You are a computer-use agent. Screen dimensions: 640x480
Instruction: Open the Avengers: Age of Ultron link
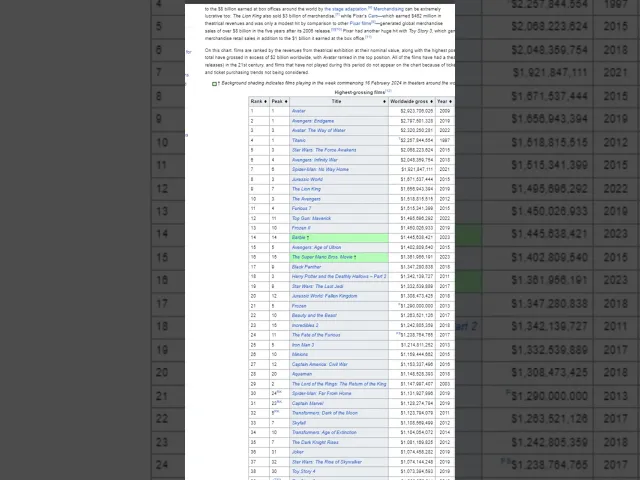coord(316,247)
